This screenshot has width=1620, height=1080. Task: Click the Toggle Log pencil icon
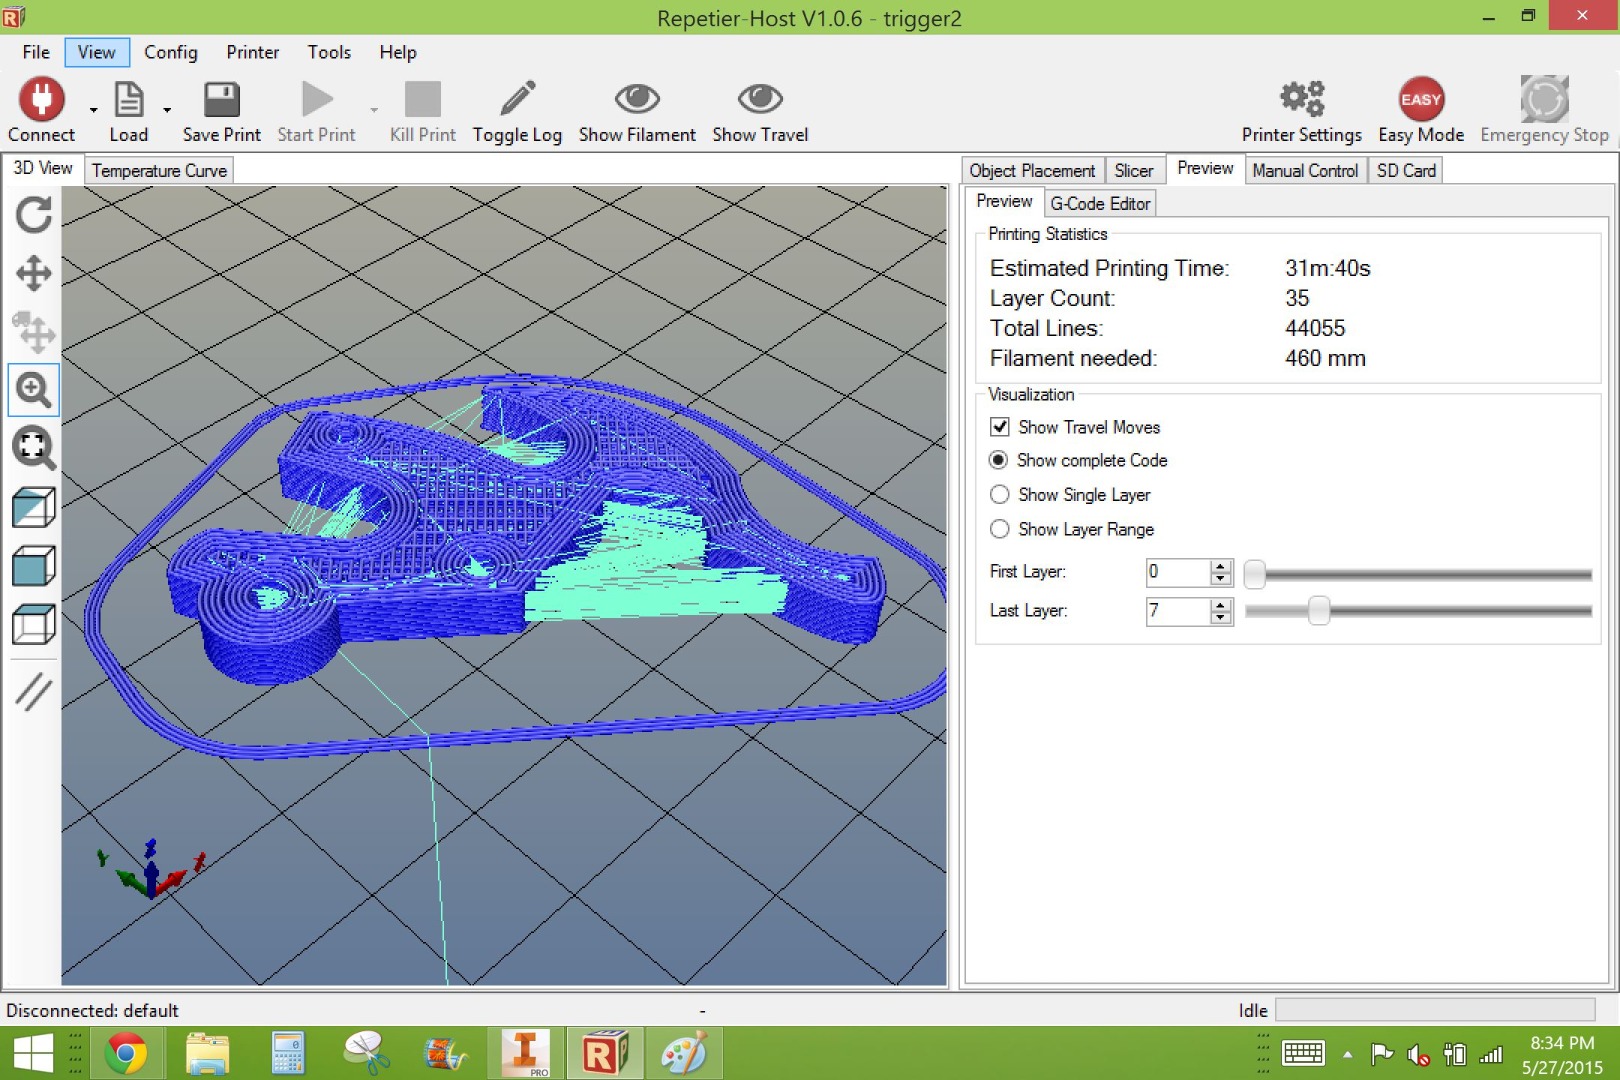[517, 99]
